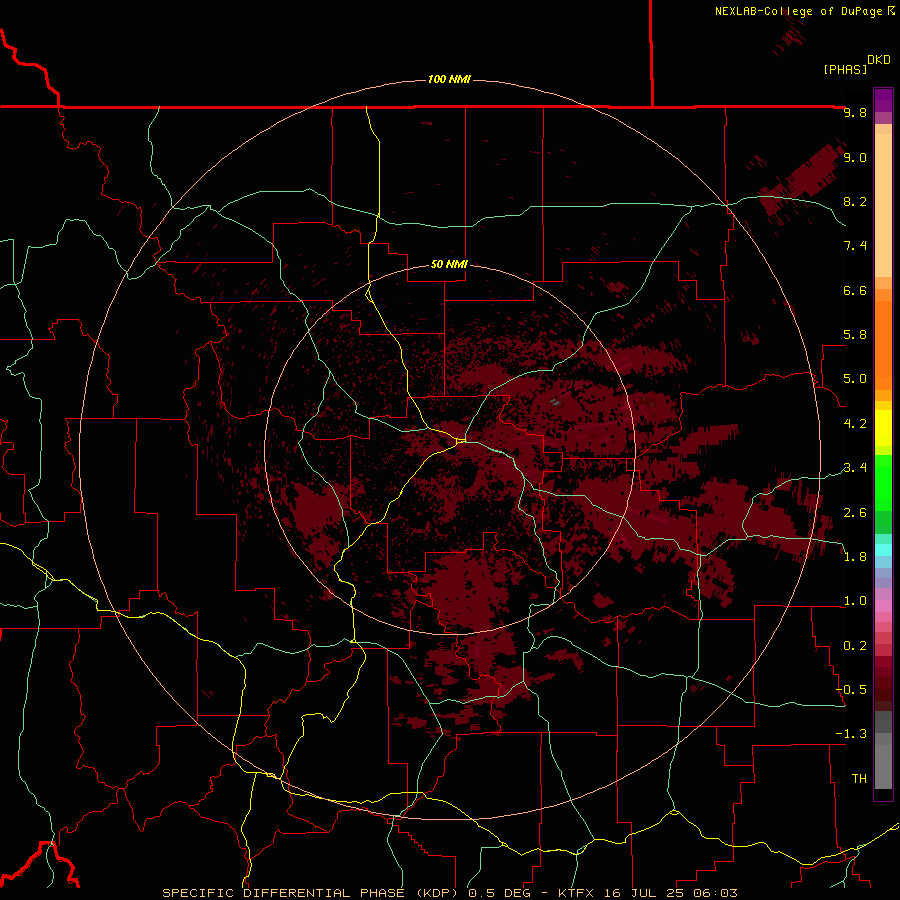Click the 8.2 value on the scale

tap(855, 201)
